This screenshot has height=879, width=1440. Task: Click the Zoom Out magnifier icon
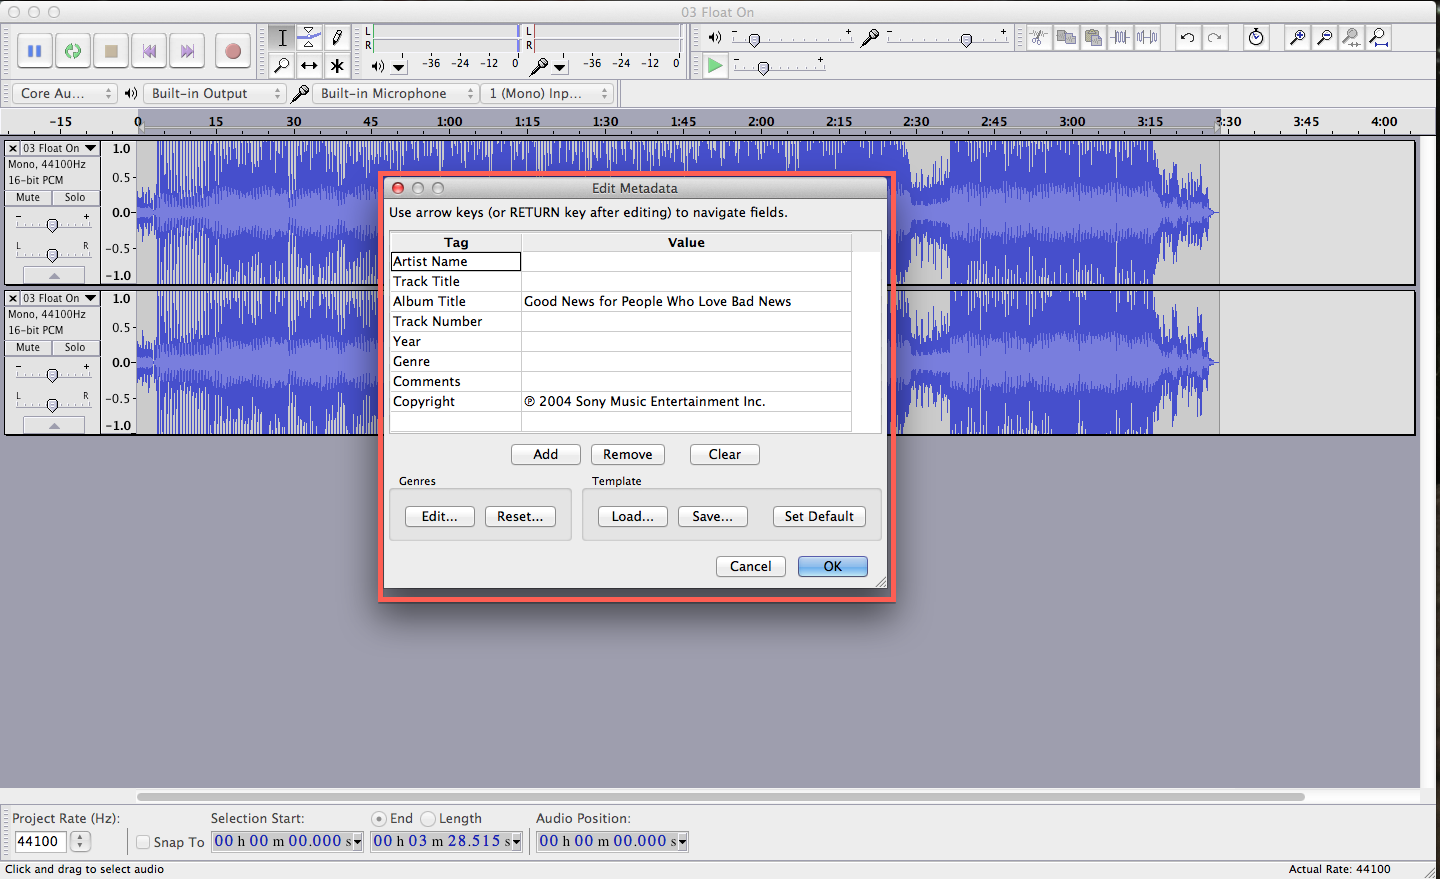coord(1324,38)
